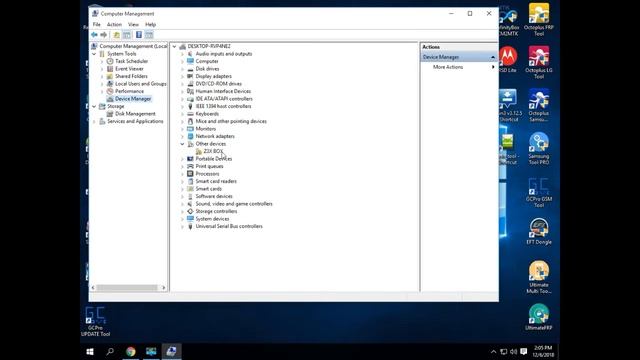Viewport: 640px width, 360px height.
Task: Select the GCPro GSM Tool desktop icon
Action: [539, 192]
